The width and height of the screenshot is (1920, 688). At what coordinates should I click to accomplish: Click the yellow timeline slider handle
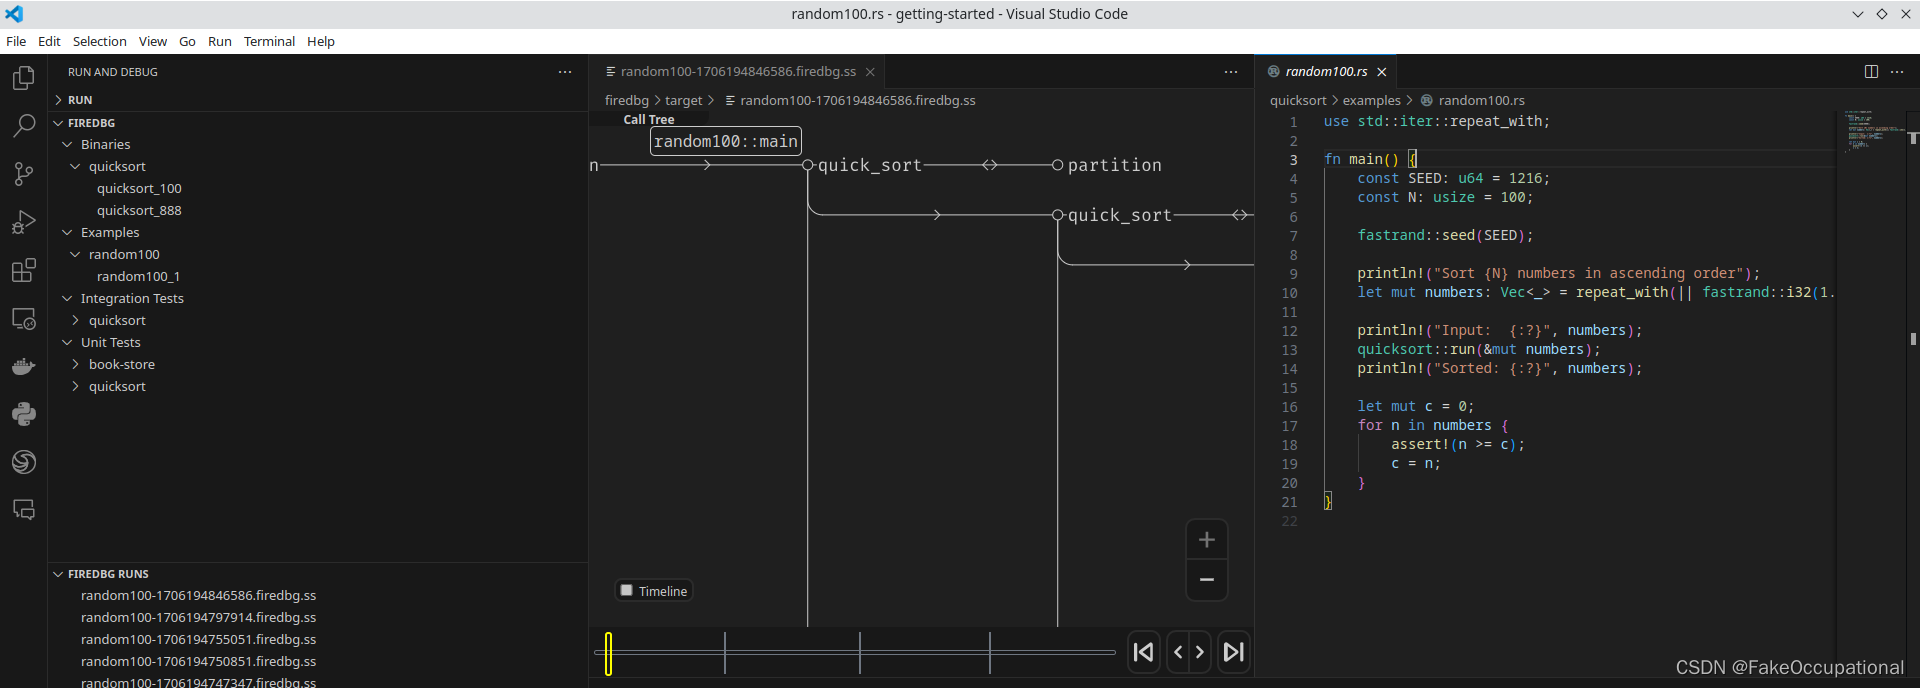point(608,653)
